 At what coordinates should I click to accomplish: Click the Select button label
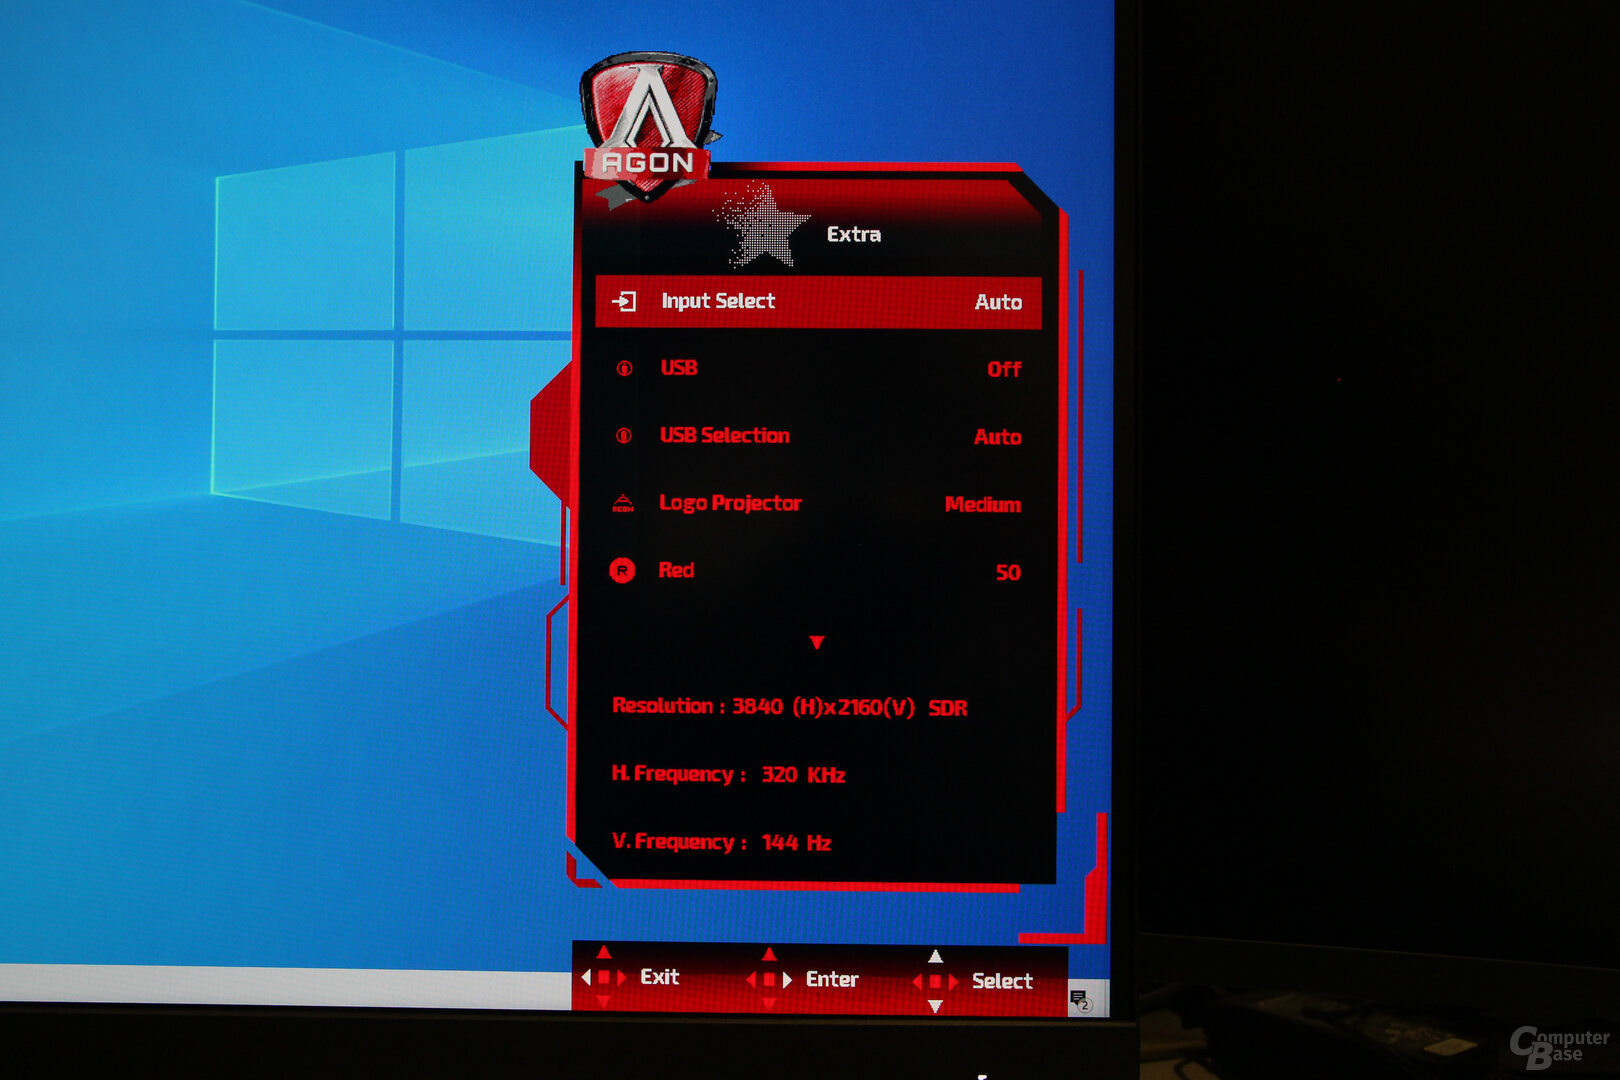click(x=1002, y=981)
